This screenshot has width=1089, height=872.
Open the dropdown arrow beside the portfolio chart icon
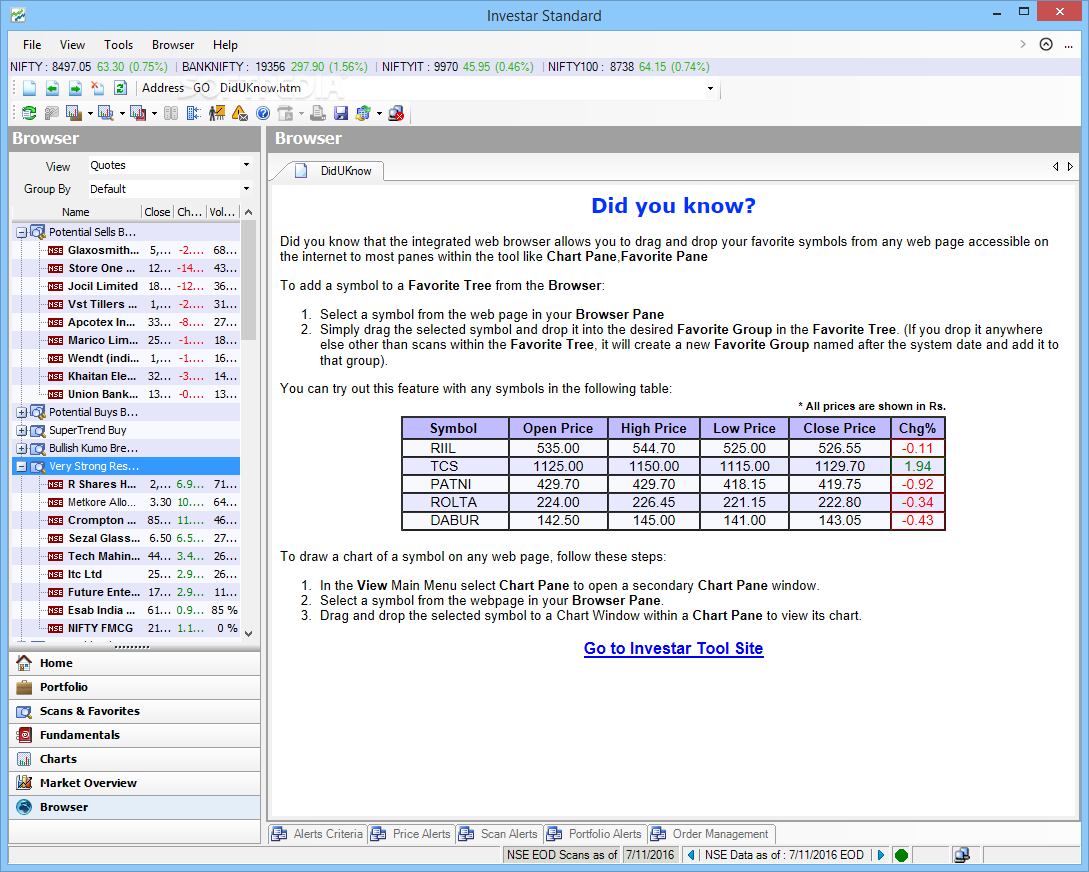pyautogui.click(x=90, y=114)
